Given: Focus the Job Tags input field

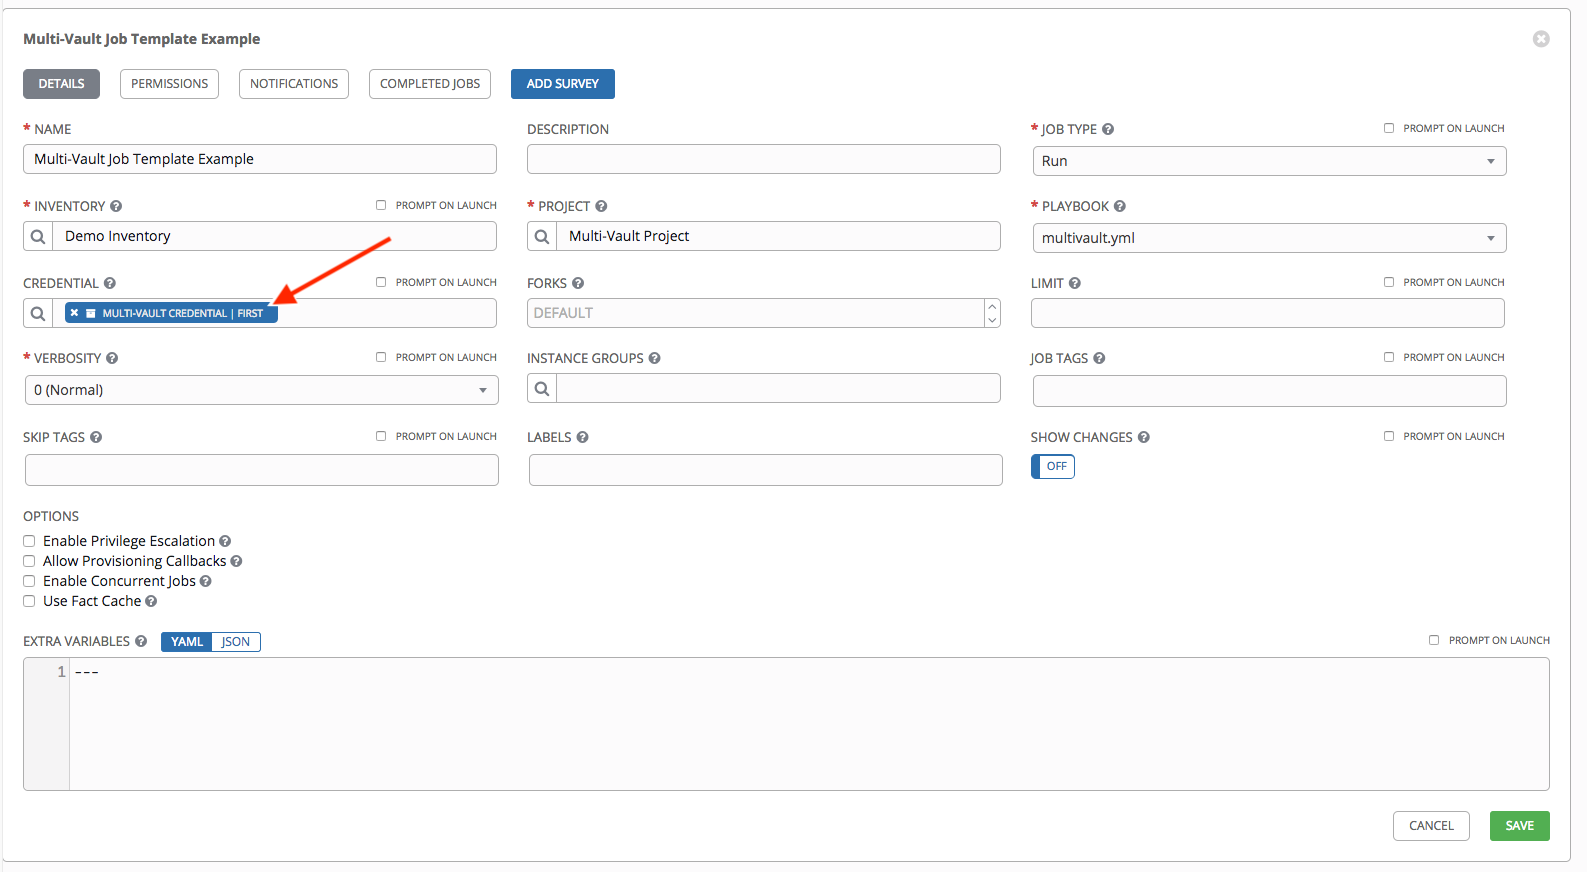Looking at the screenshot, I should pyautogui.click(x=1269, y=391).
